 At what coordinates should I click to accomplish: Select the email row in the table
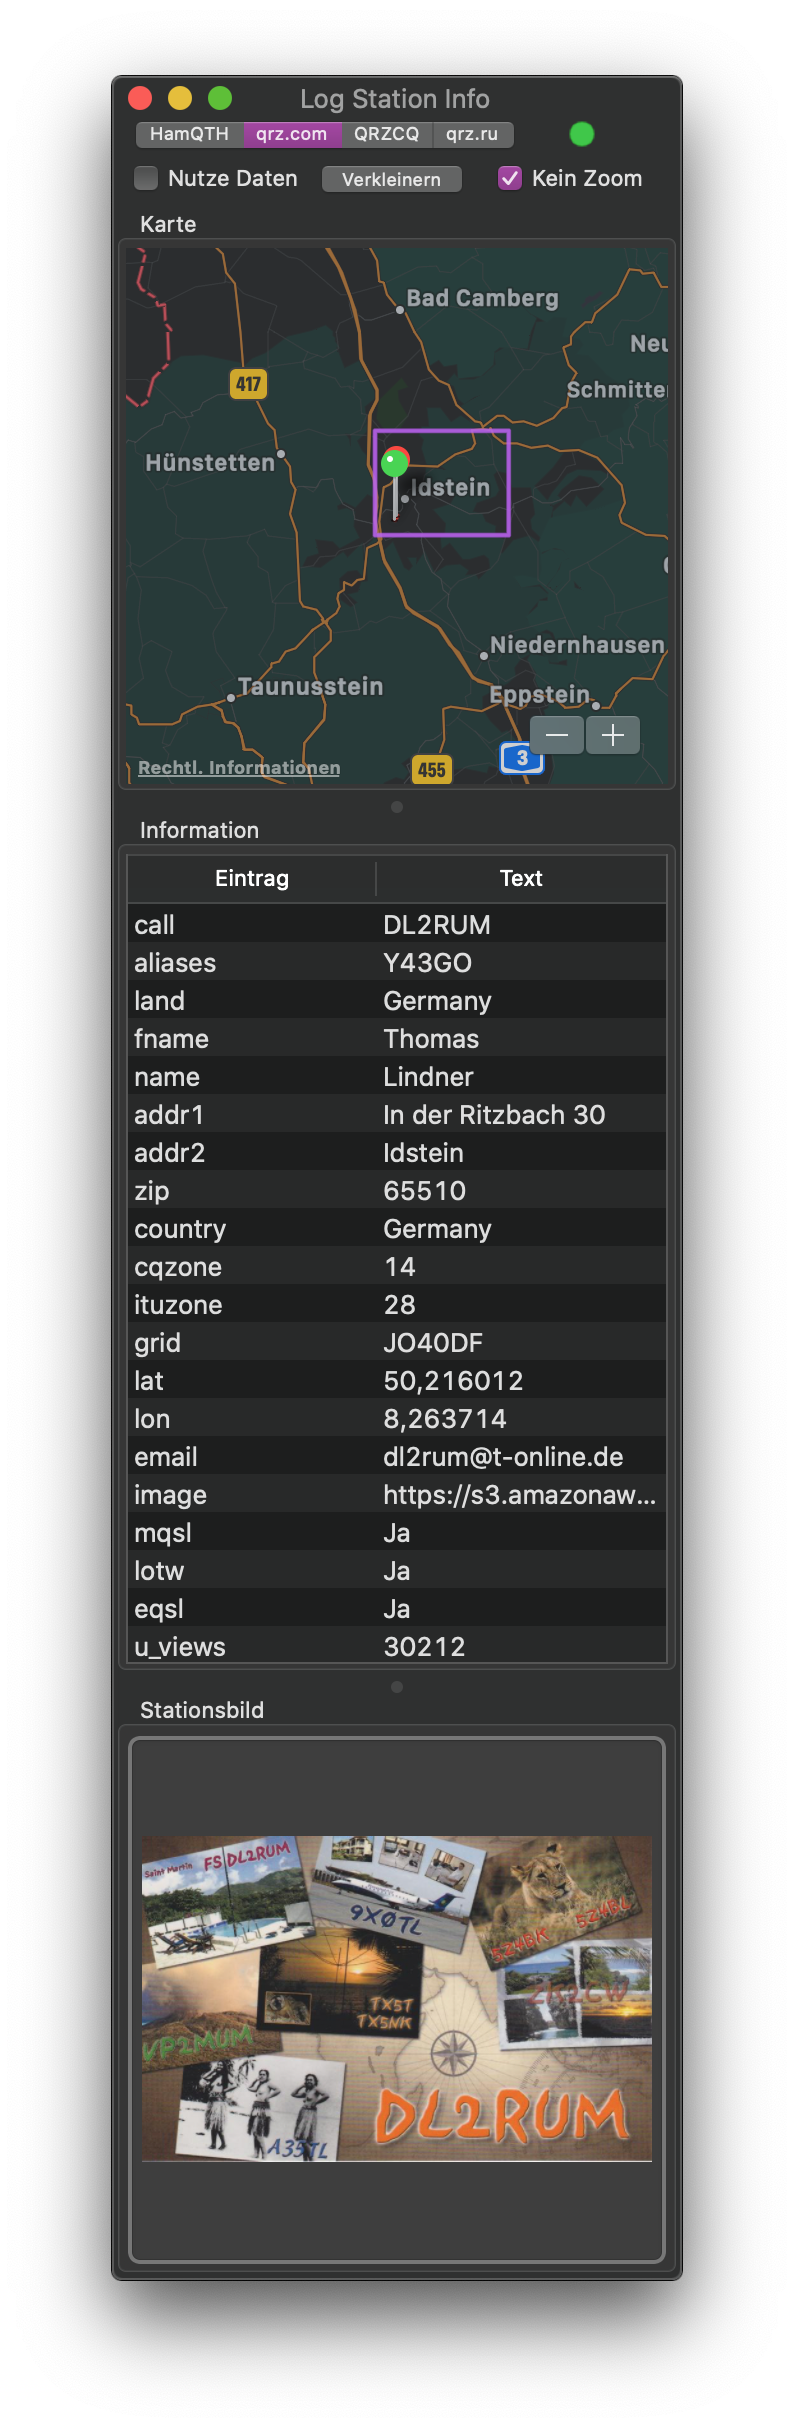(397, 1457)
